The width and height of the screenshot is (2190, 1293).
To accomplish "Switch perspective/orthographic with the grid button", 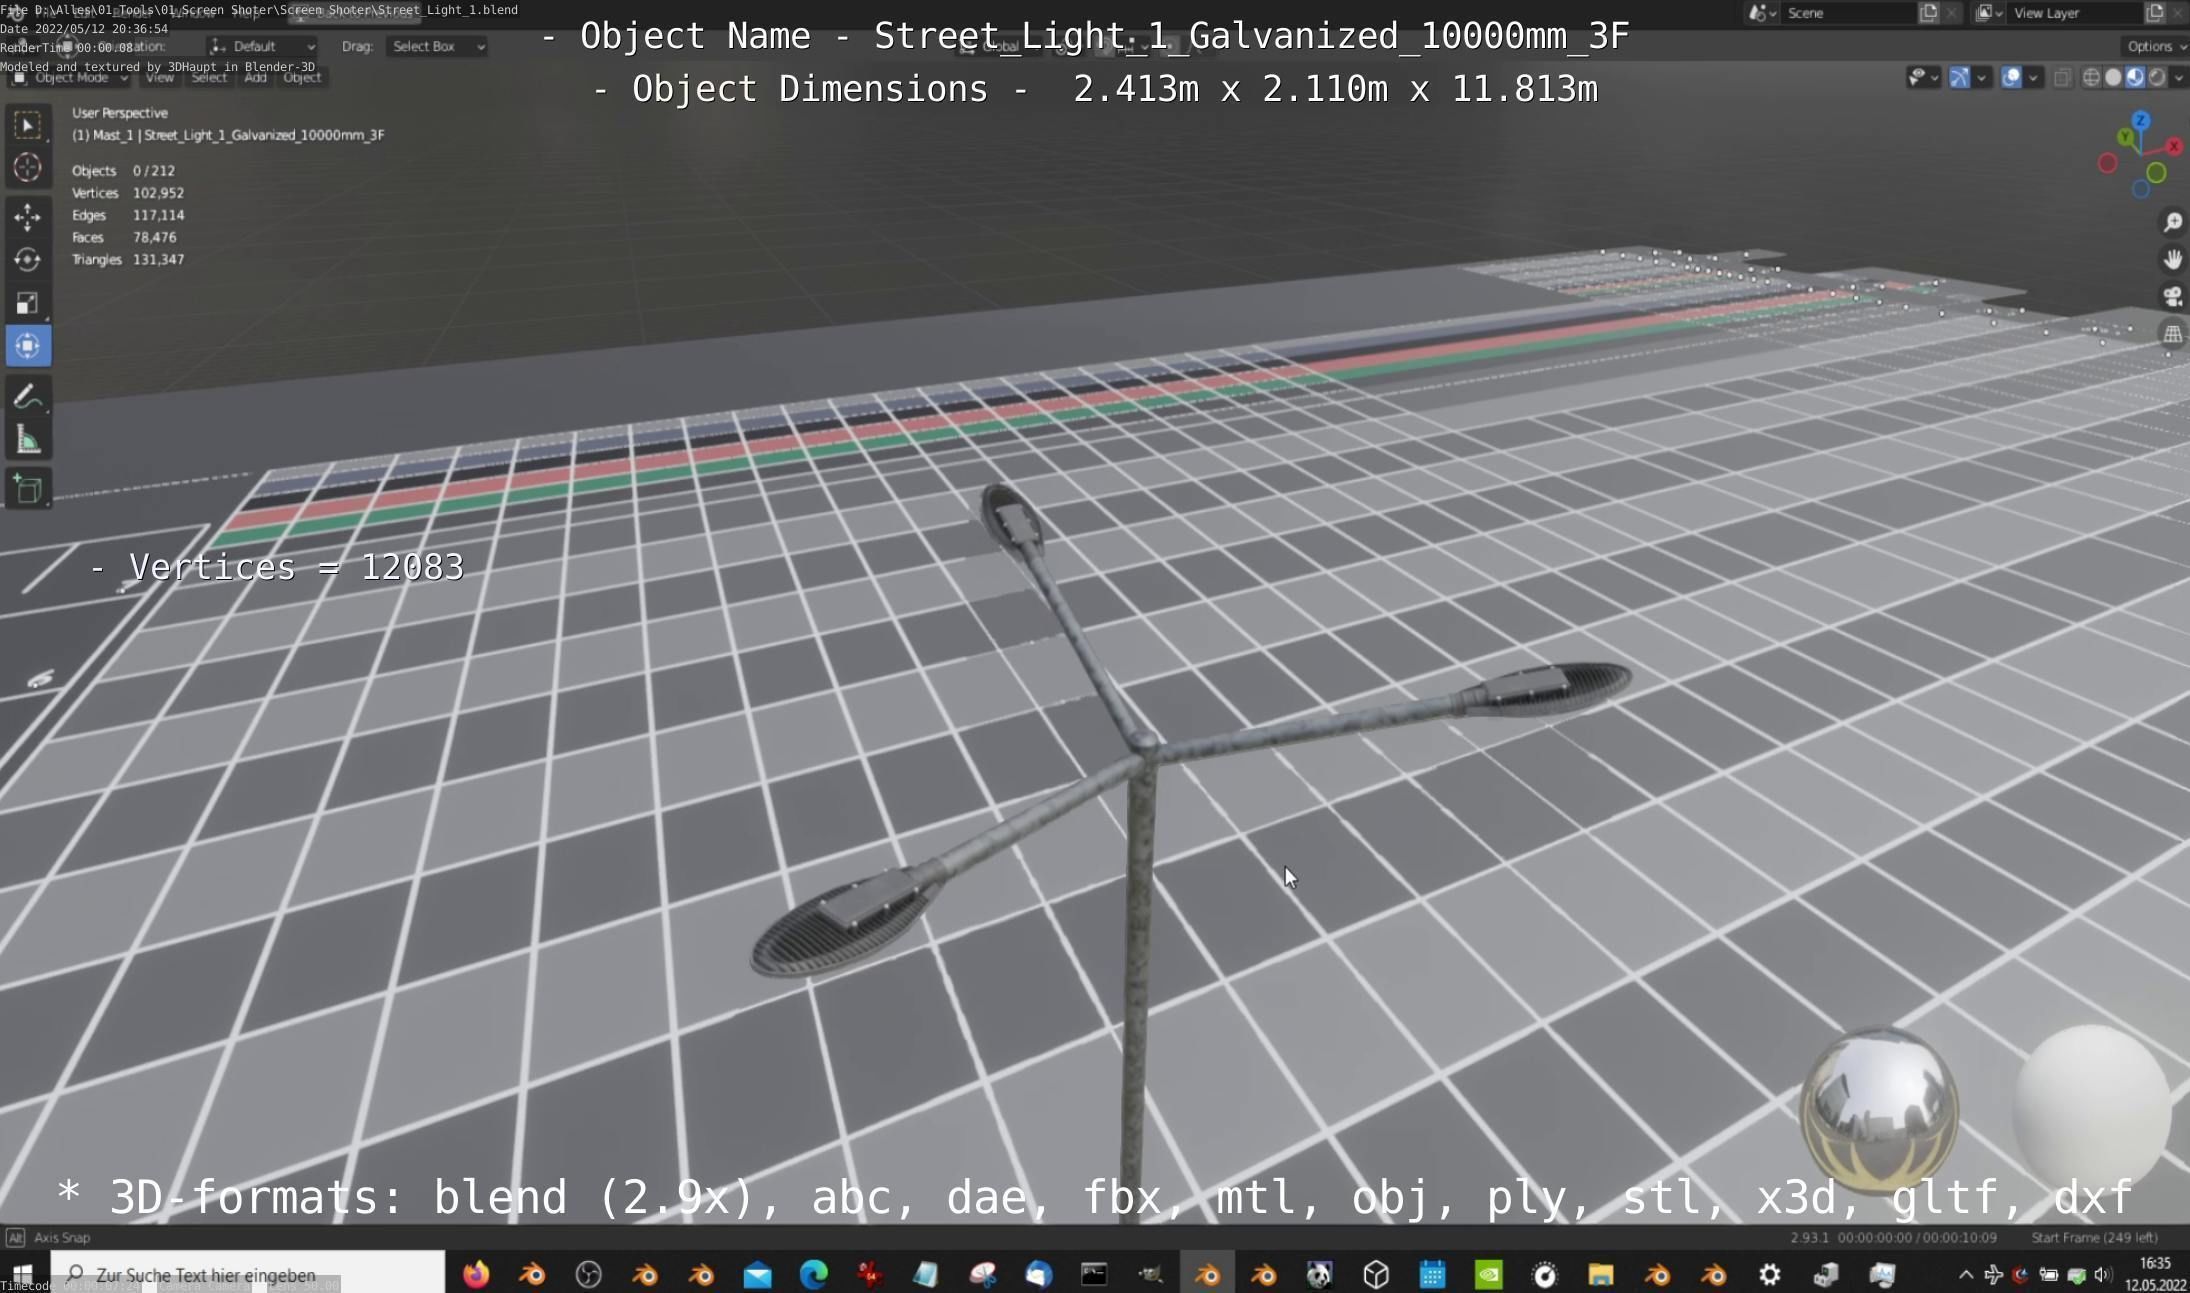I will [x=2172, y=333].
